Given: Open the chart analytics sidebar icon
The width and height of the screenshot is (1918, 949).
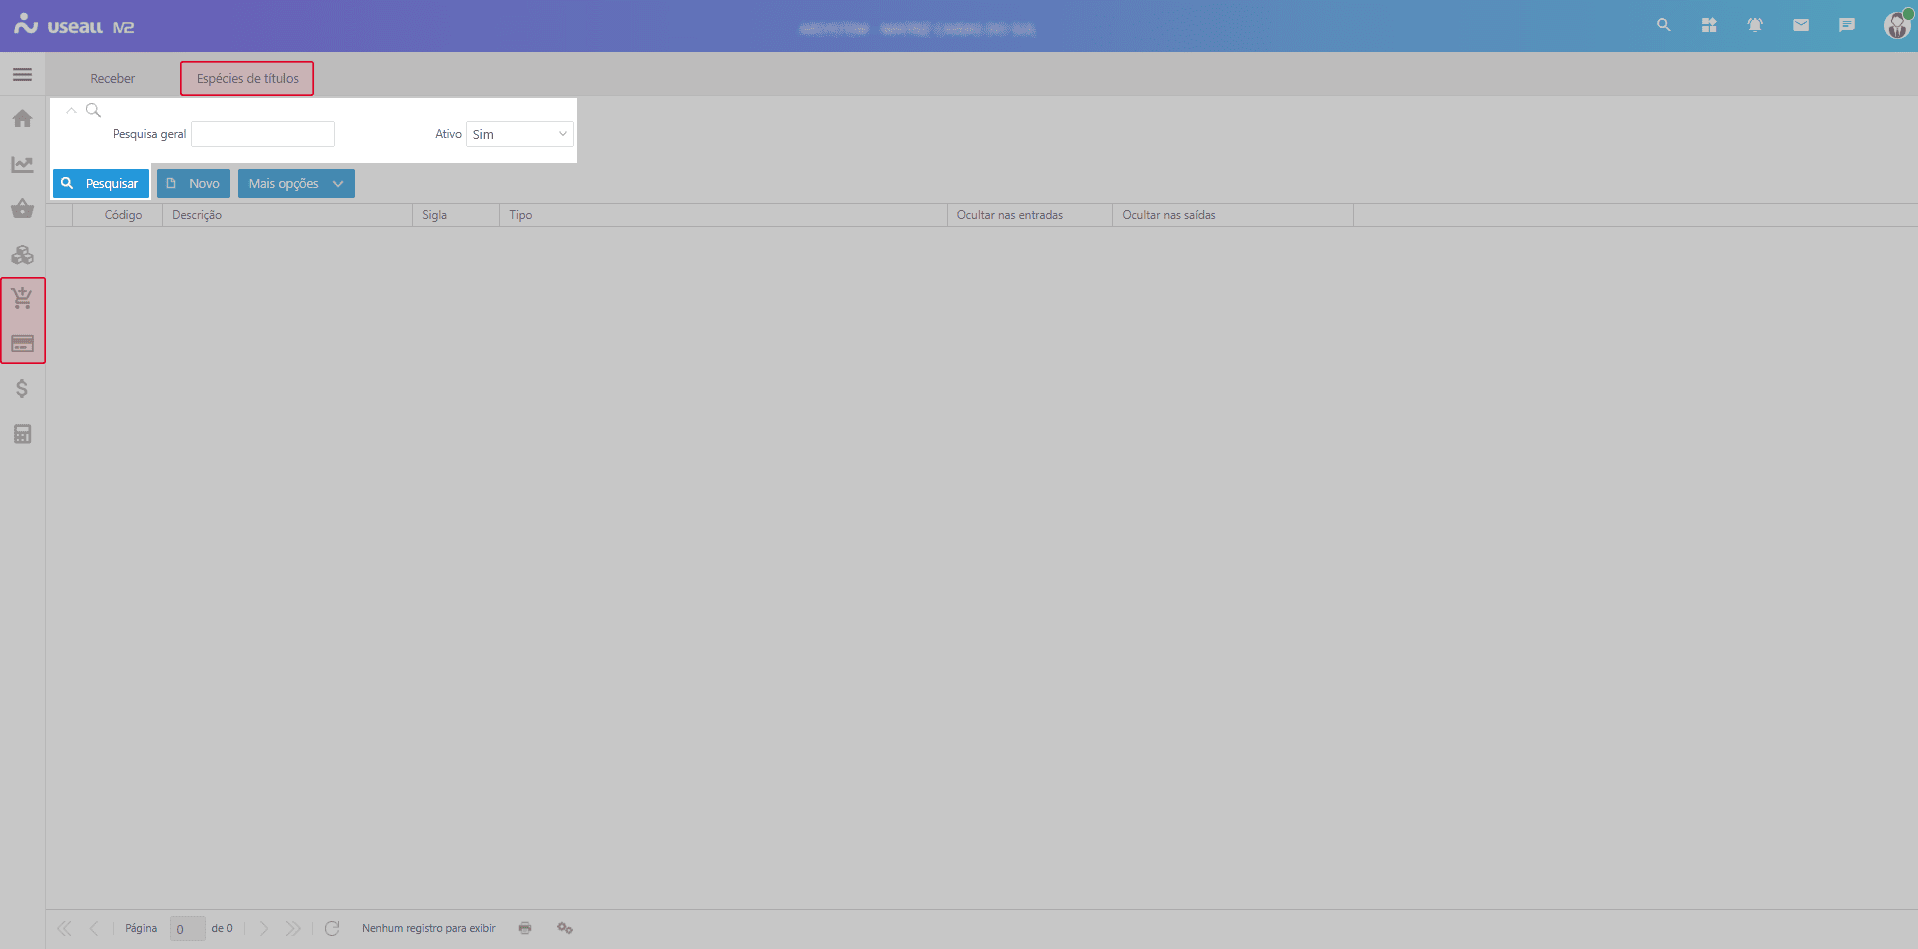Looking at the screenshot, I should coord(22,164).
